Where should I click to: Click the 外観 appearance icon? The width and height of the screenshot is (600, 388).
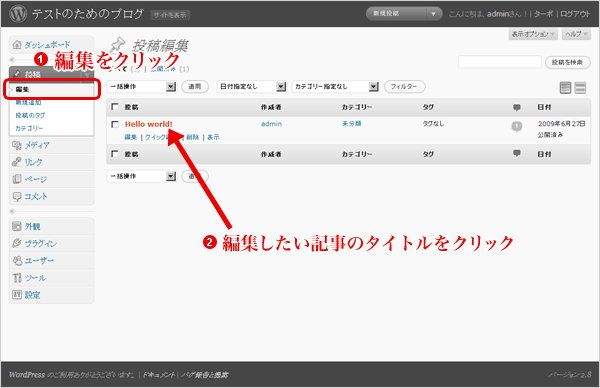(x=16, y=227)
